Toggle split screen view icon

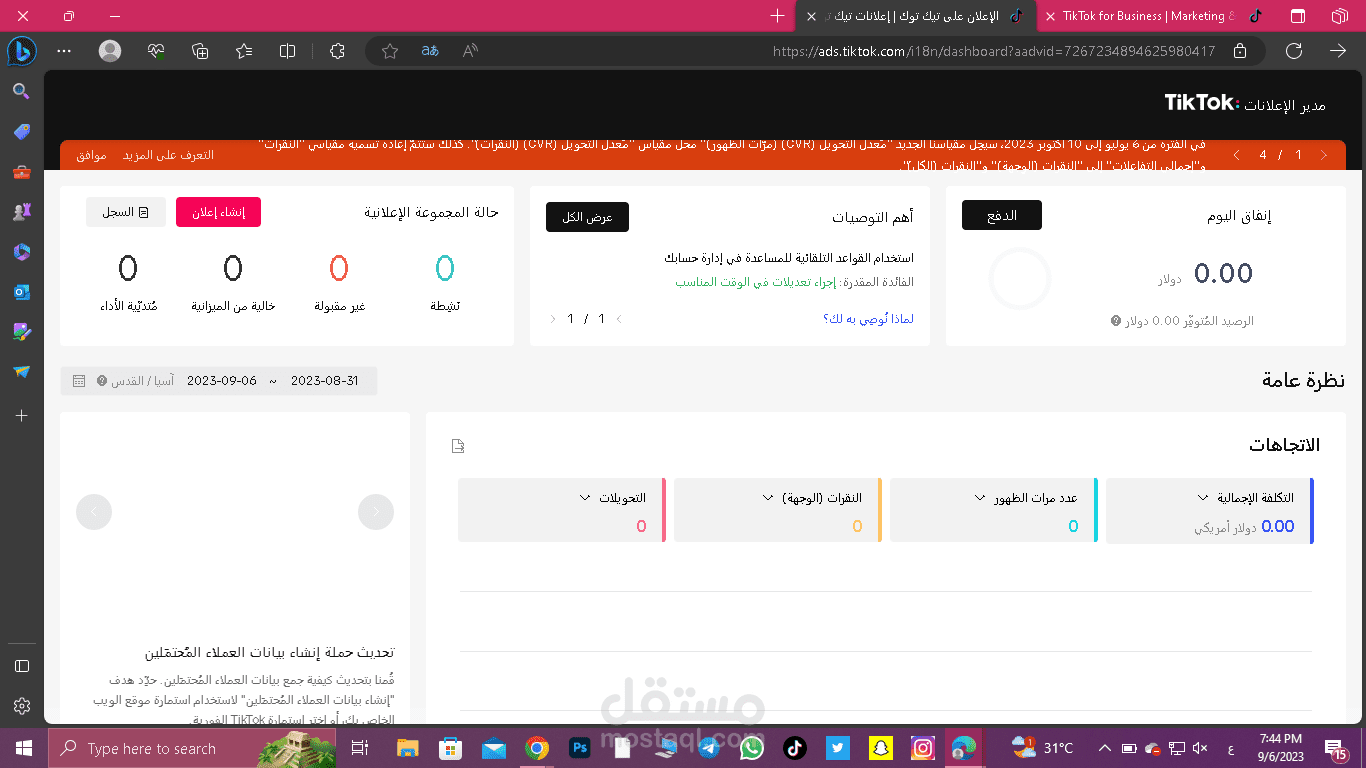pos(288,51)
